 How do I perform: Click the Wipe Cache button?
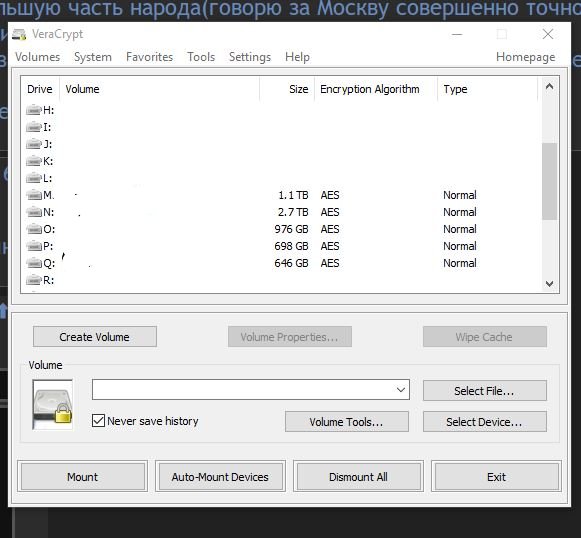point(485,336)
